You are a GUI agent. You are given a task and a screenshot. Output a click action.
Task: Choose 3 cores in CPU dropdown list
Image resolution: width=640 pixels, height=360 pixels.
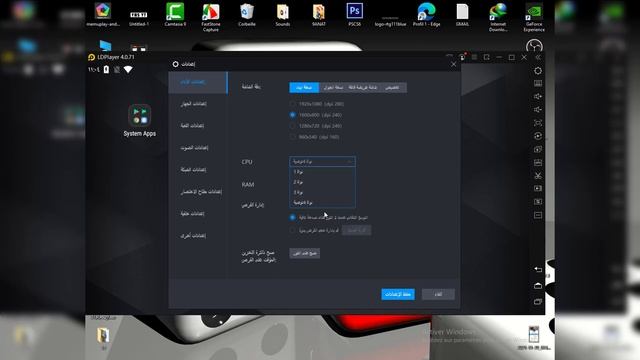322,192
